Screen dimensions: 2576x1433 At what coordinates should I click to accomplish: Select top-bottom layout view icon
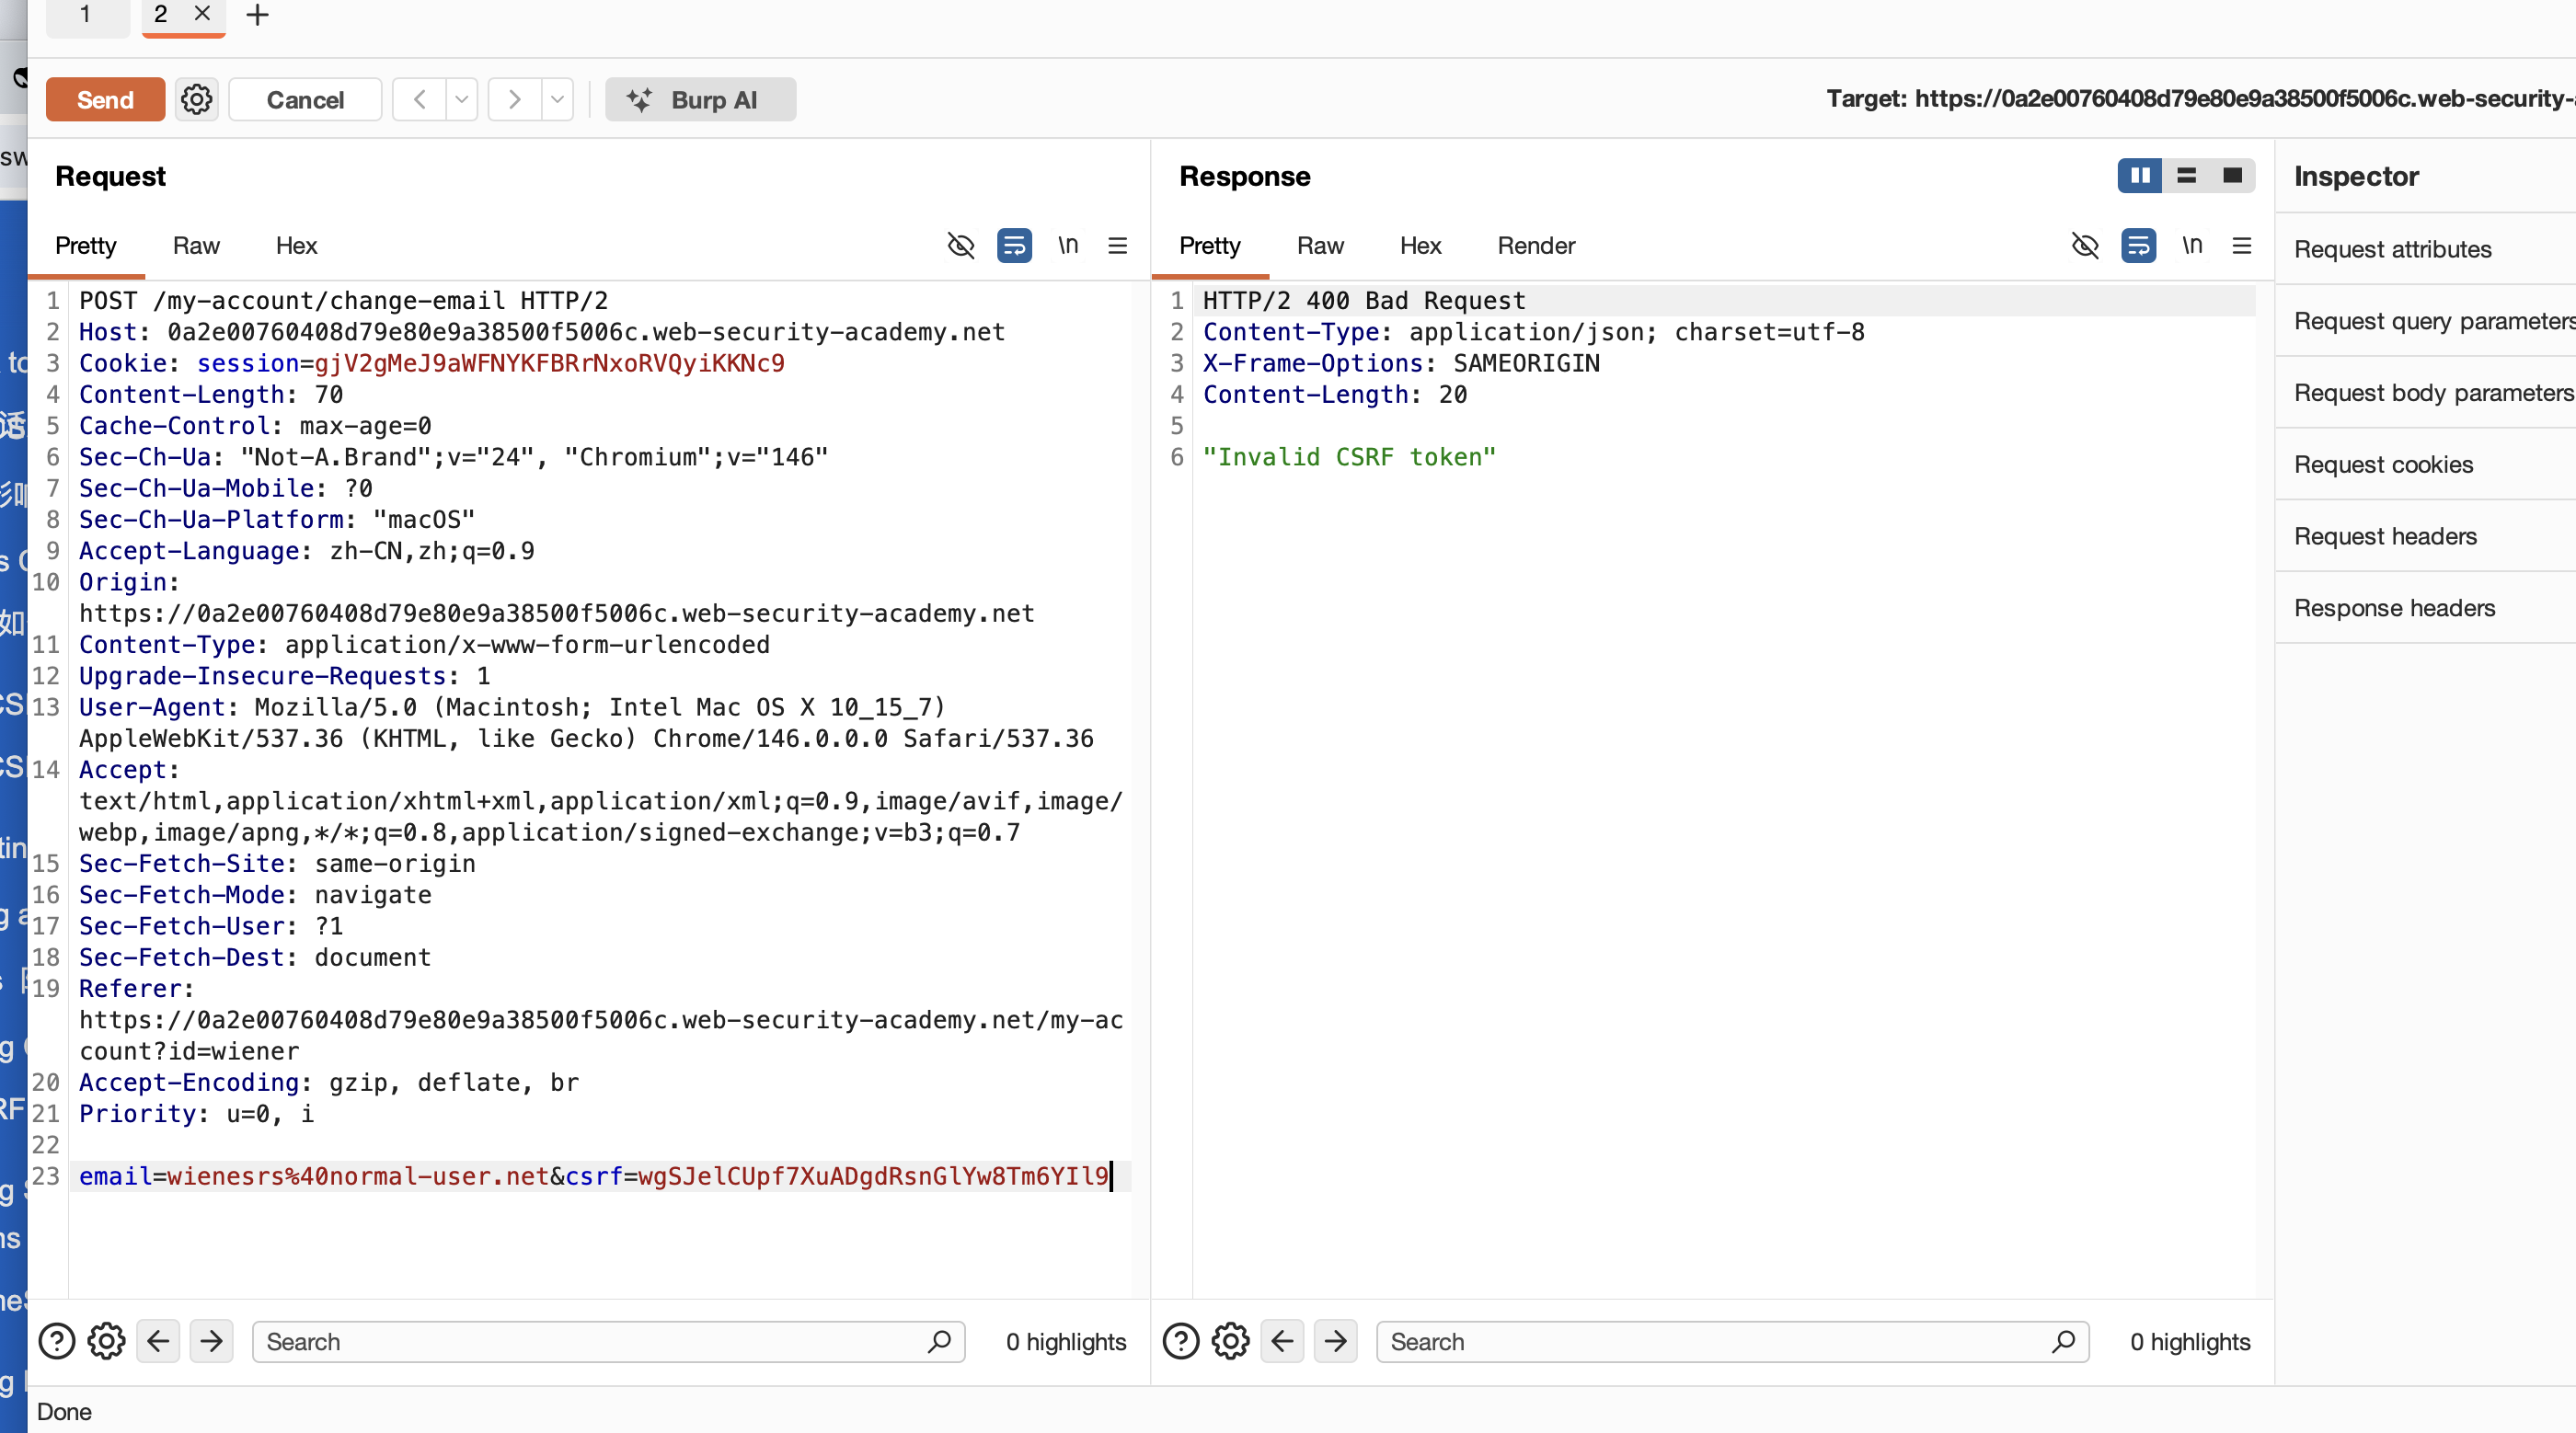(2186, 175)
